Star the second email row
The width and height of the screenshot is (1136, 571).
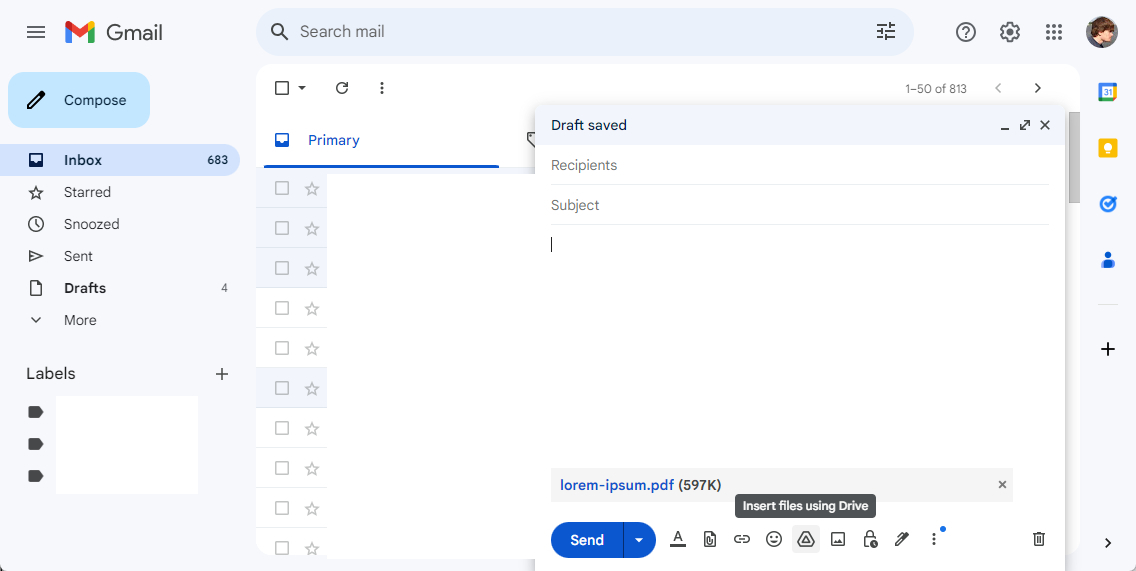(312, 228)
